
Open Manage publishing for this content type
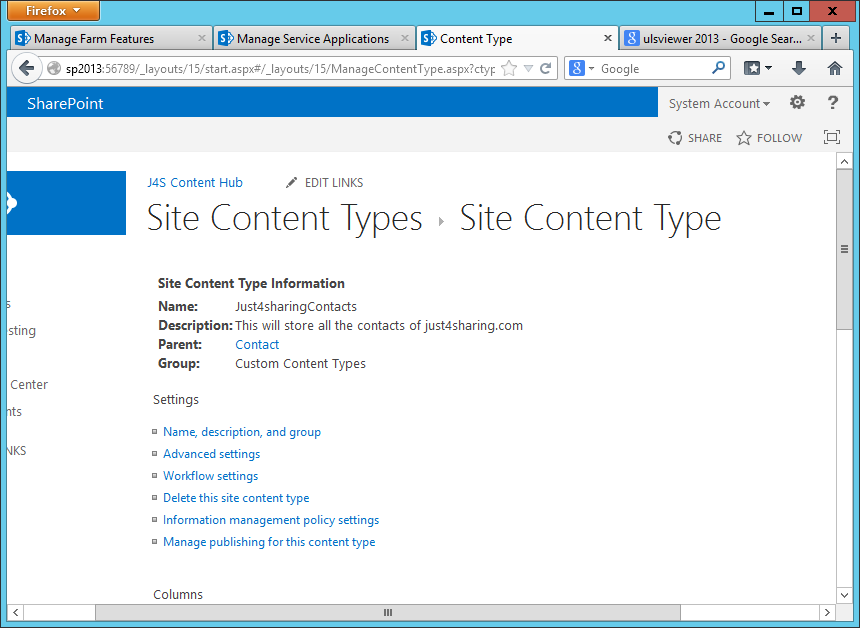pos(269,542)
